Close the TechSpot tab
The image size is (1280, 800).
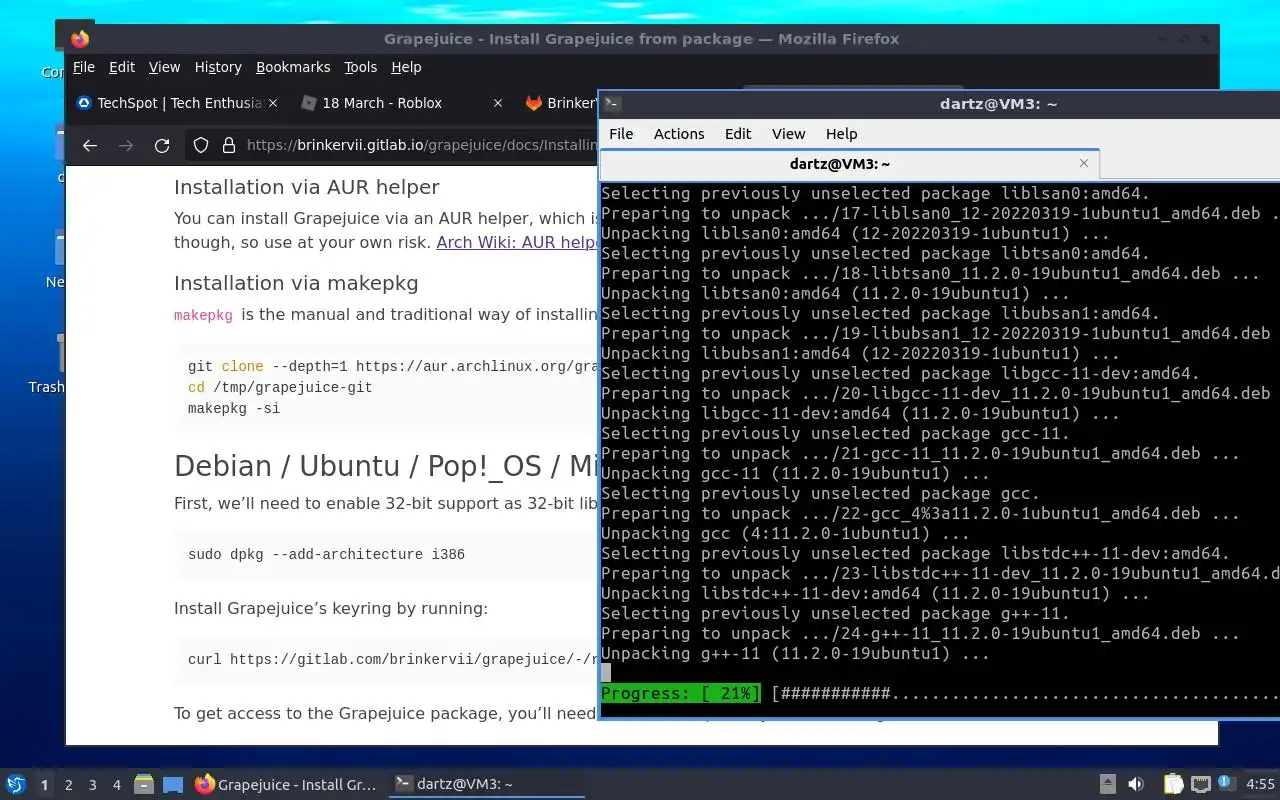tap(273, 103)
